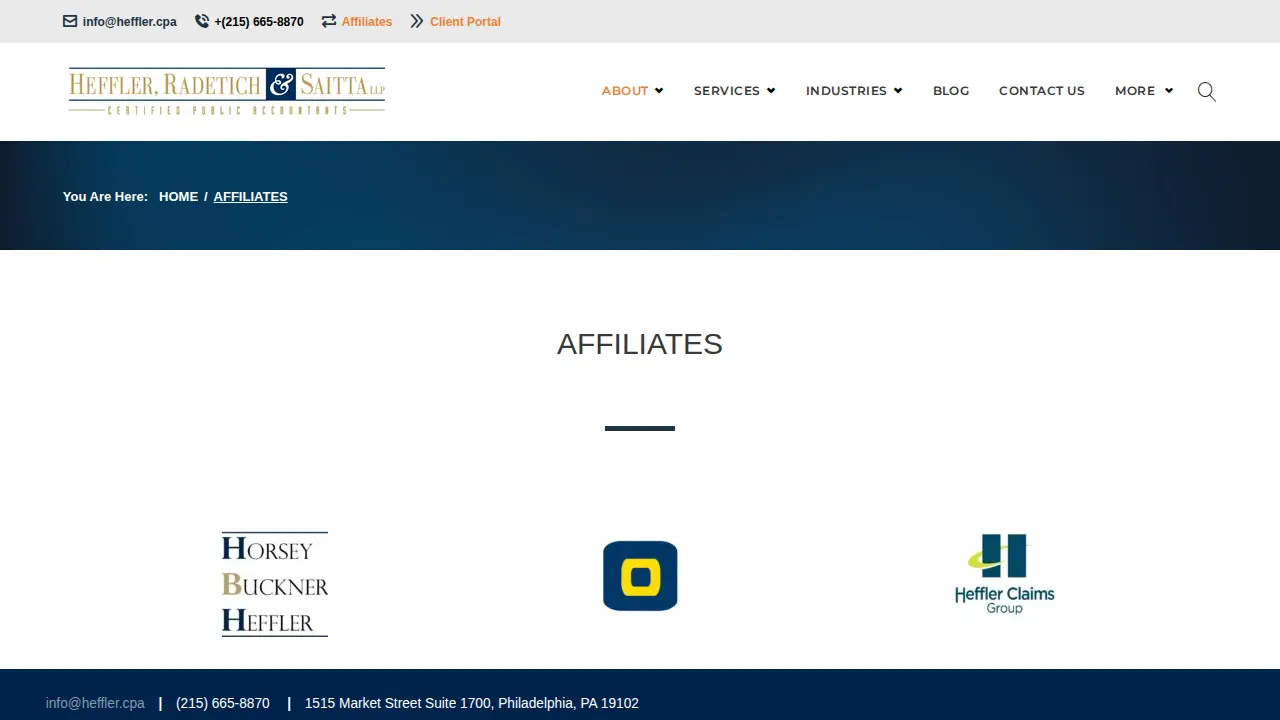Open the More menu item

pyautogui.click(x=1135, y=91)
